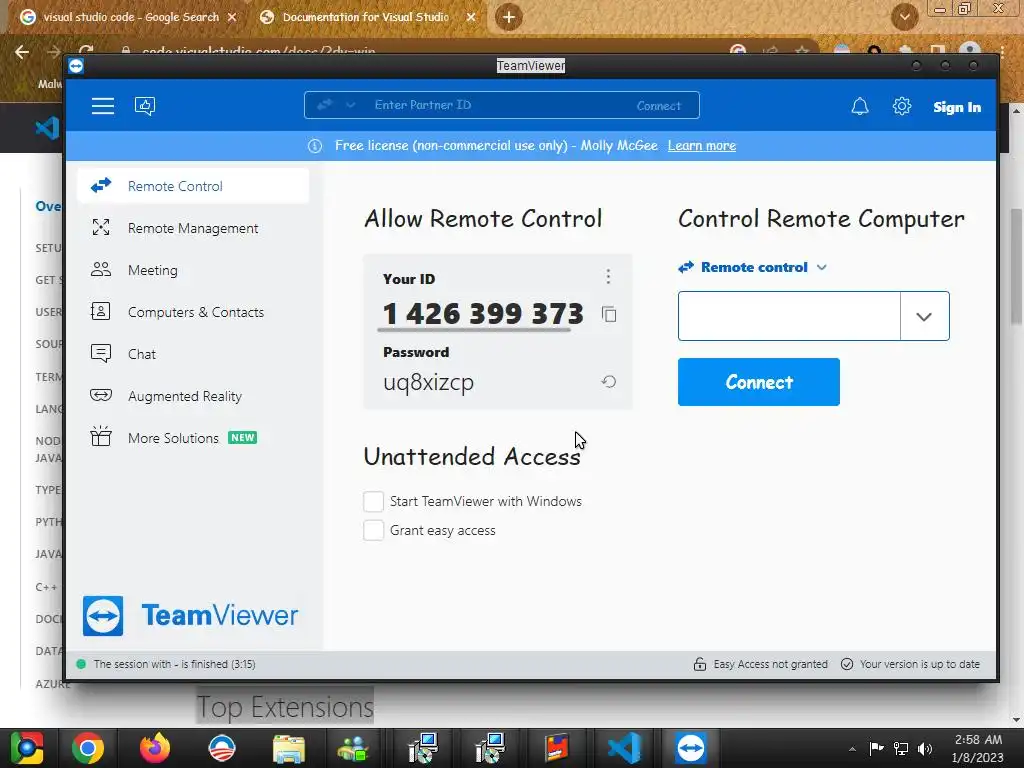Generate a new password with the refresh icon
Image resolution: width=1024 pixels, height=768 pixels.
609,381
